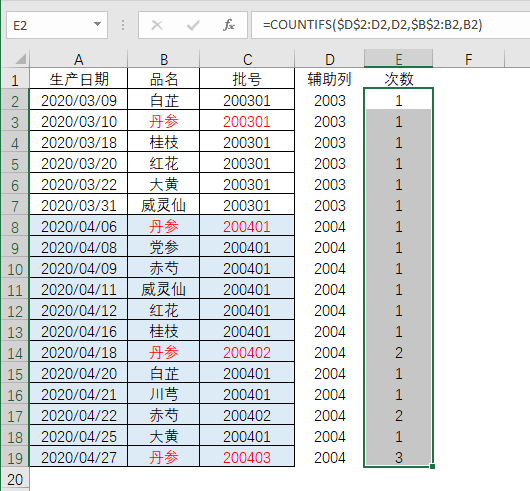Click cell 赤芍 in row 10

pyautogui.click(x=164, y=268)
